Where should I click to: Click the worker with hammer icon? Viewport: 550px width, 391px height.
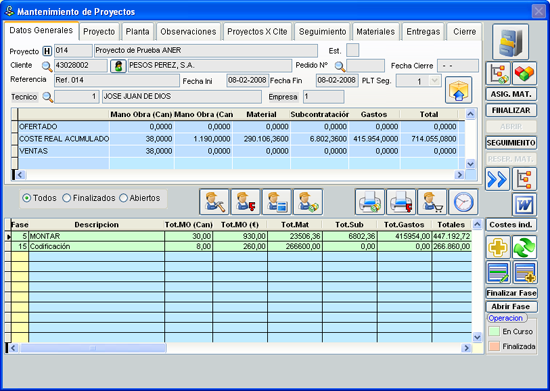(214, 202)
